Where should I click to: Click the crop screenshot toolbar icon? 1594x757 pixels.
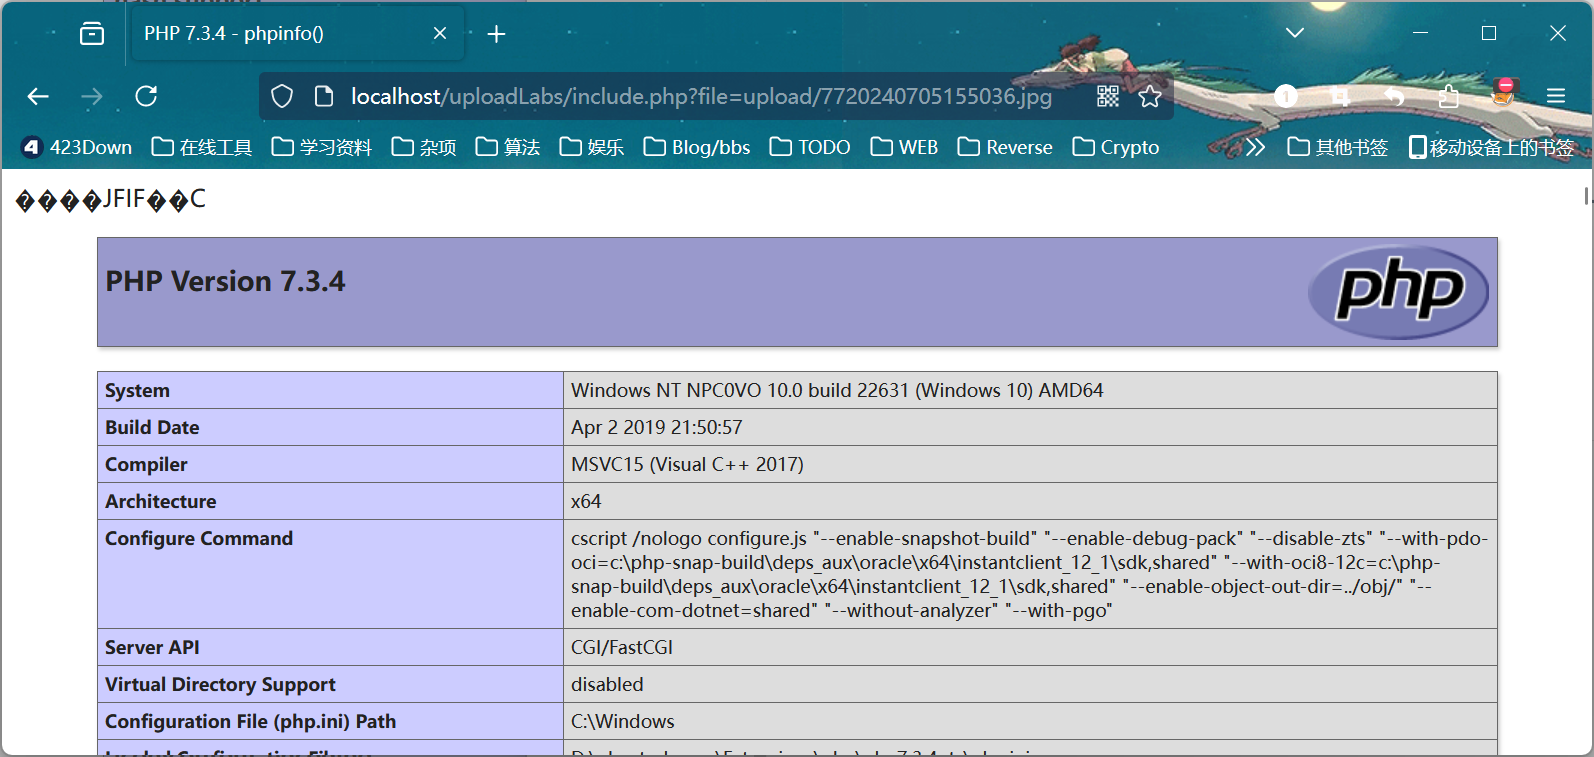(1340, 96)
